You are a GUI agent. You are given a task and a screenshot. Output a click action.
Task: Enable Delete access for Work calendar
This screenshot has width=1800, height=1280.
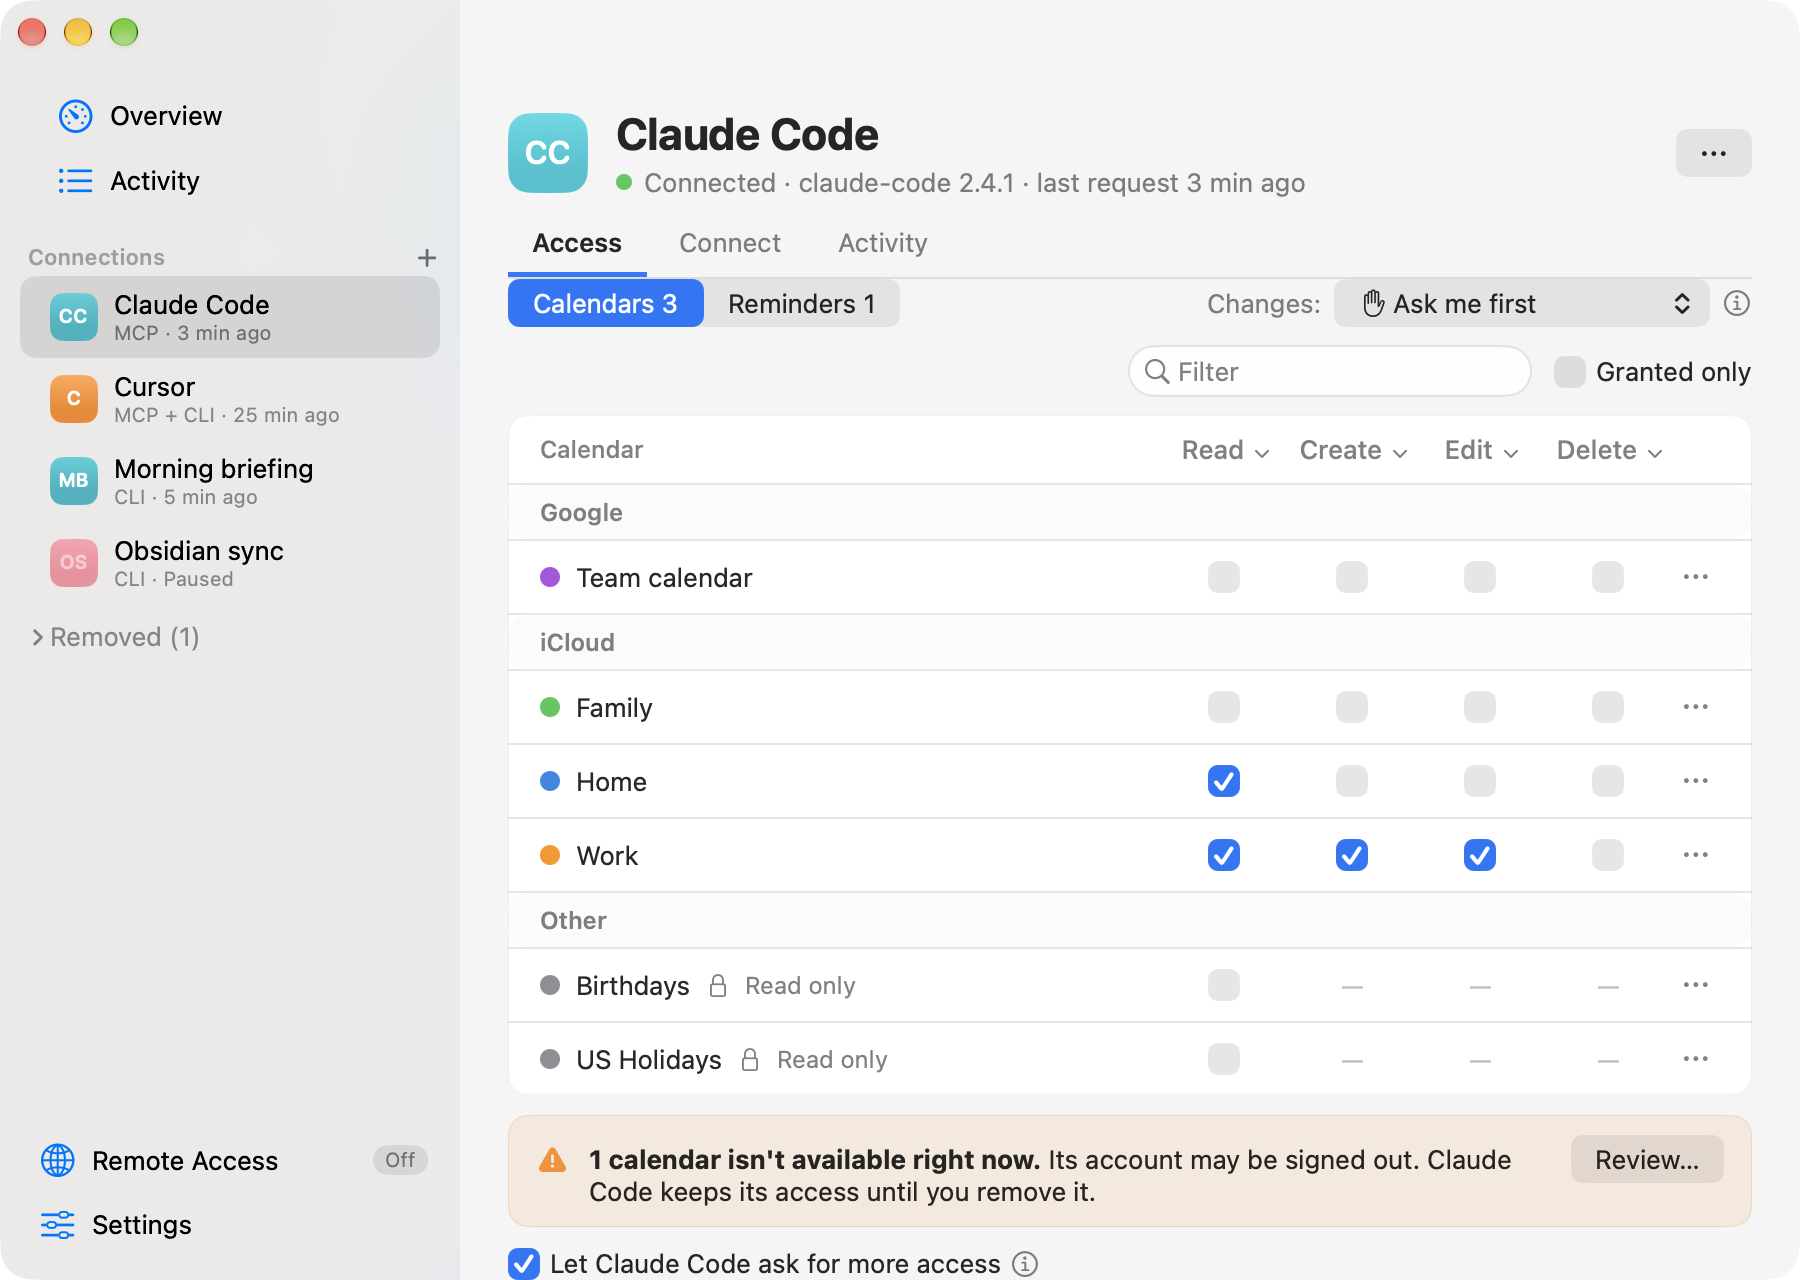point(1608,855)
